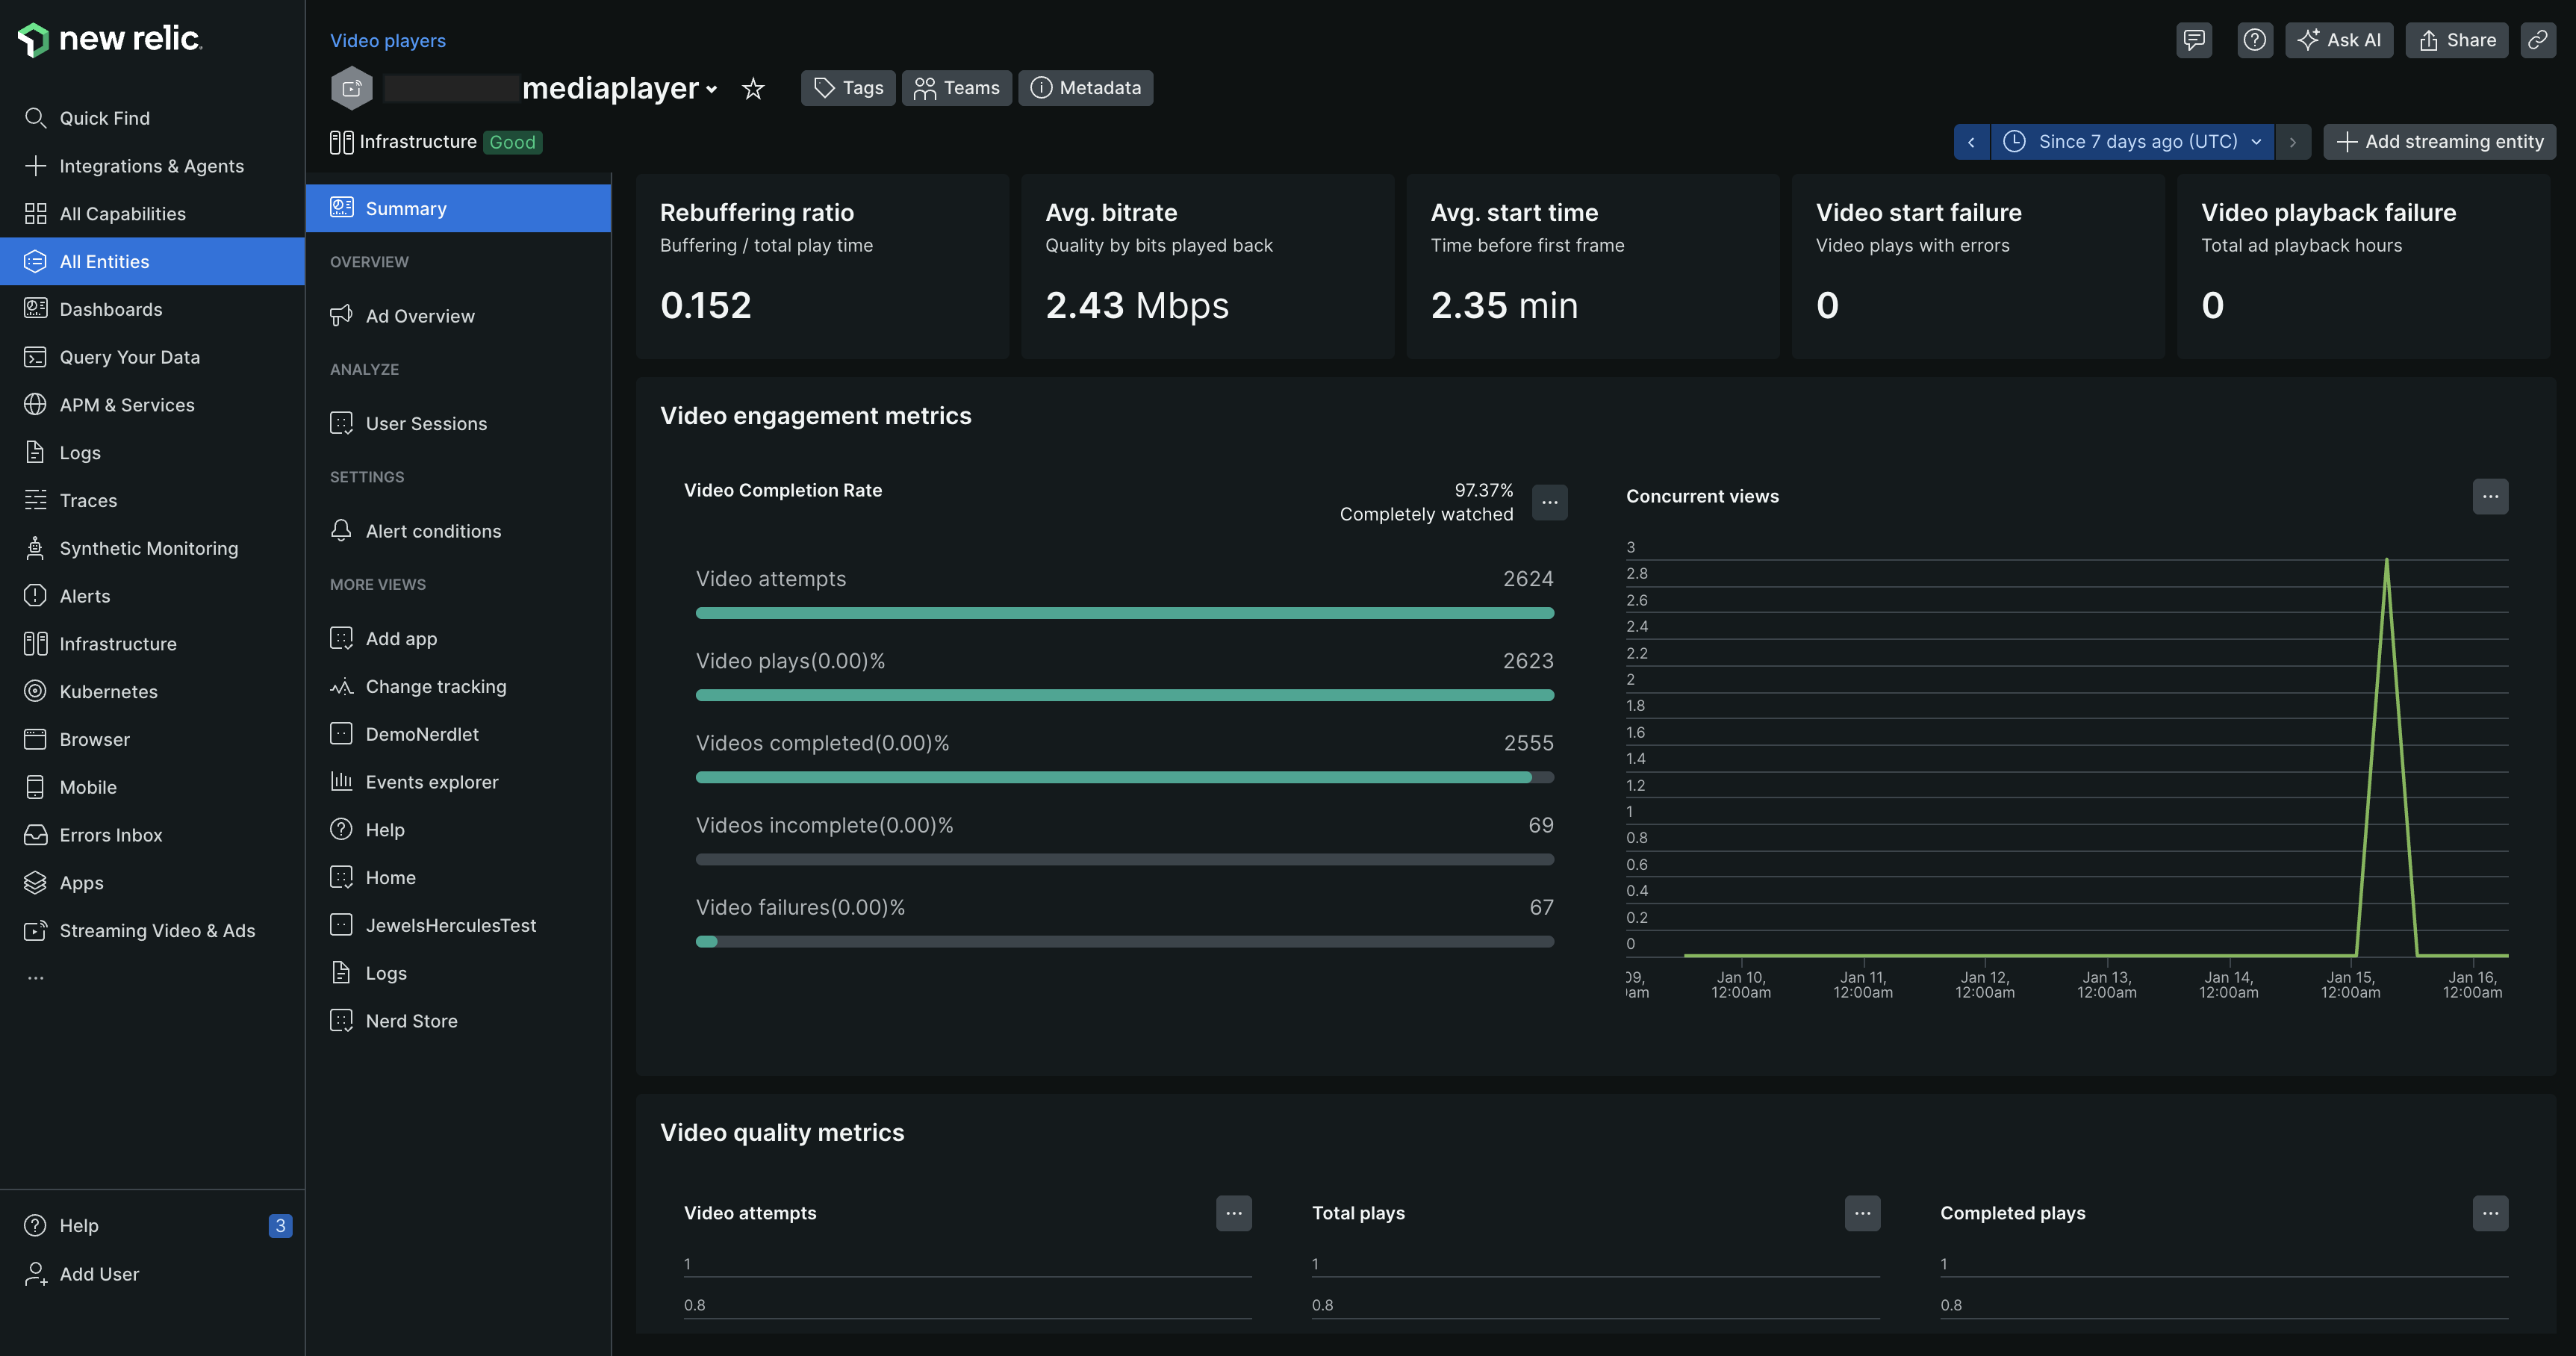The image size is (2576, 1356).
Task: Select the Ad Overview menu item
Action: pos(419,316)
